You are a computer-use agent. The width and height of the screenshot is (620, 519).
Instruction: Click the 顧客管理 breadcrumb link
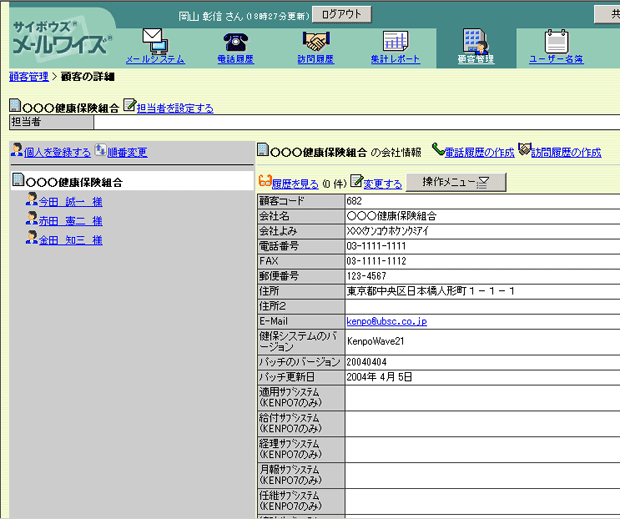29,77
